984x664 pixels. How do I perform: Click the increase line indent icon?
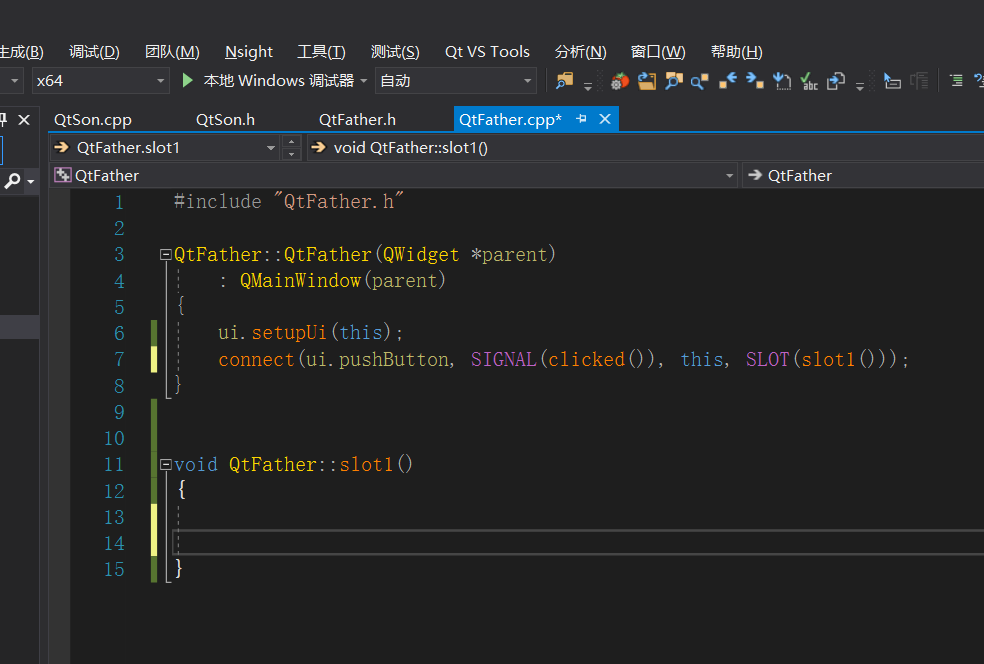956,81
